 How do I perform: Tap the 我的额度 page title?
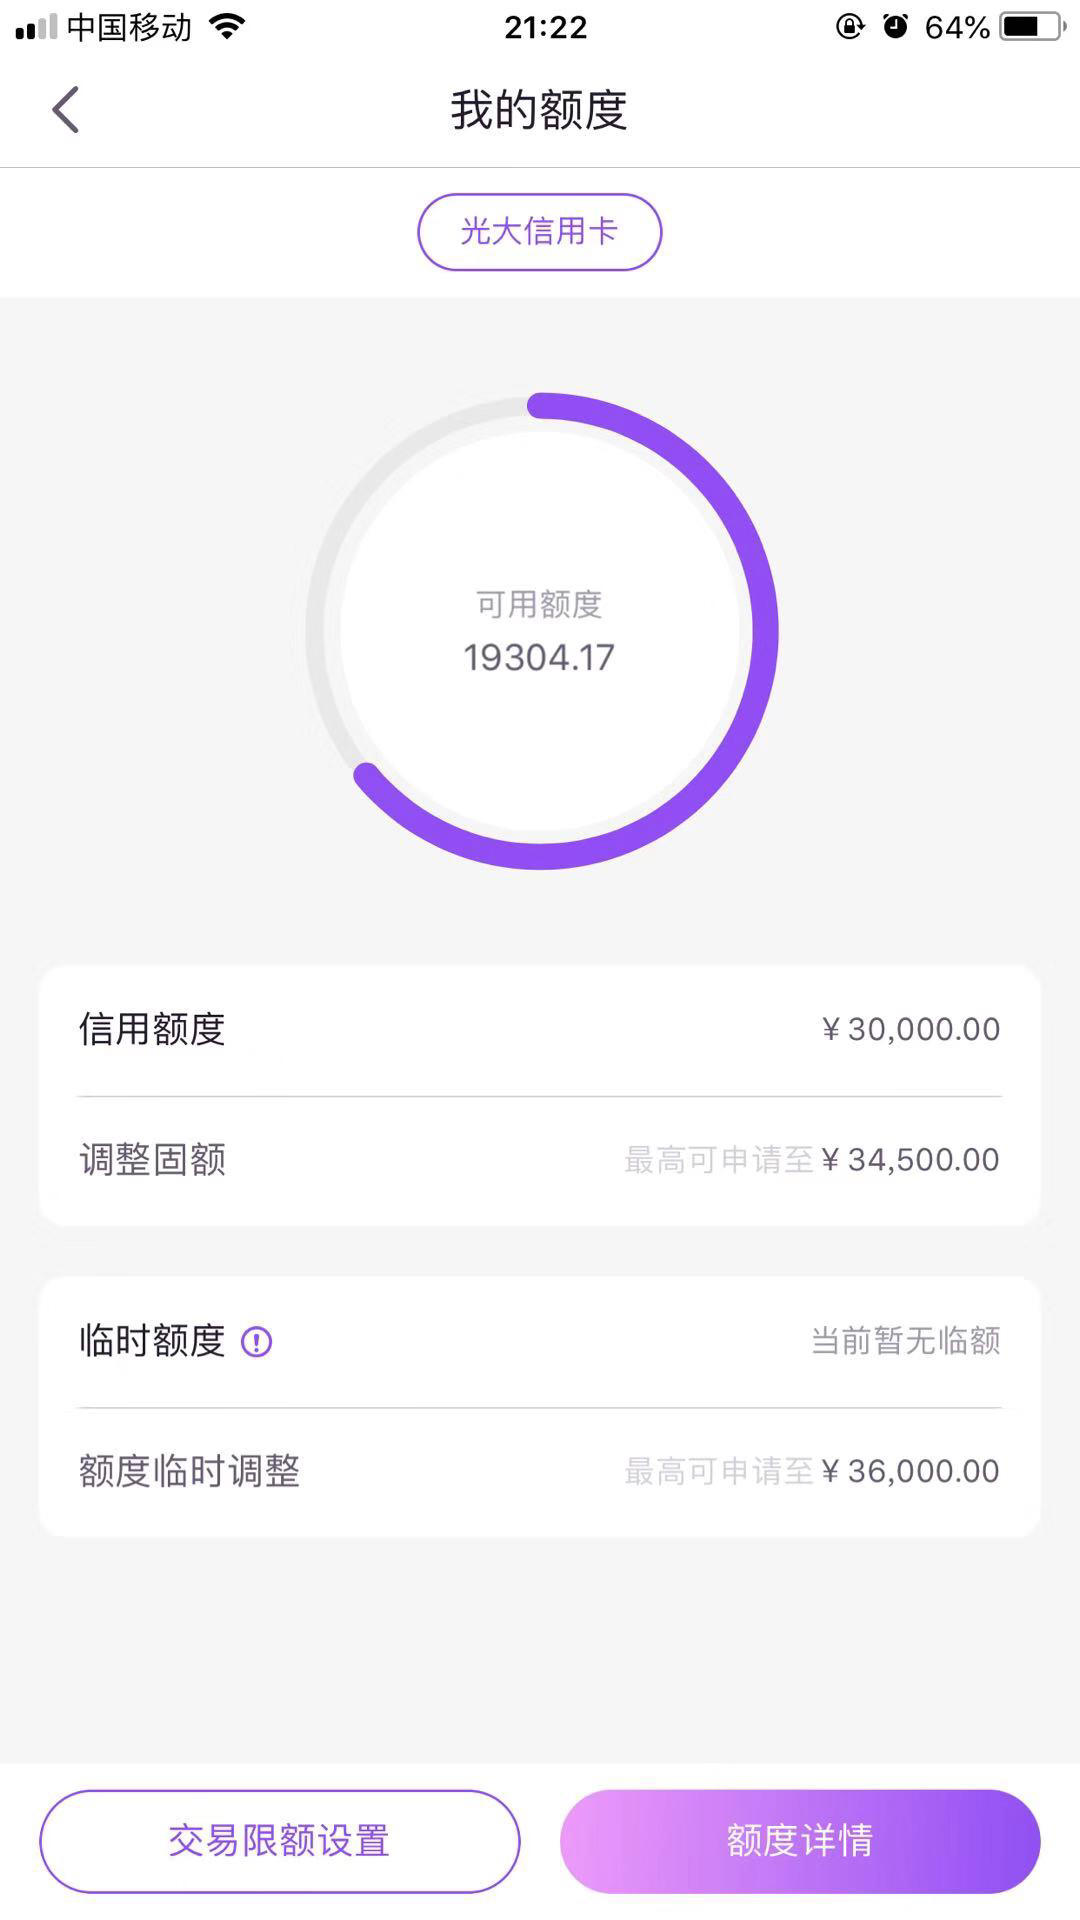(x=539, y=110)
